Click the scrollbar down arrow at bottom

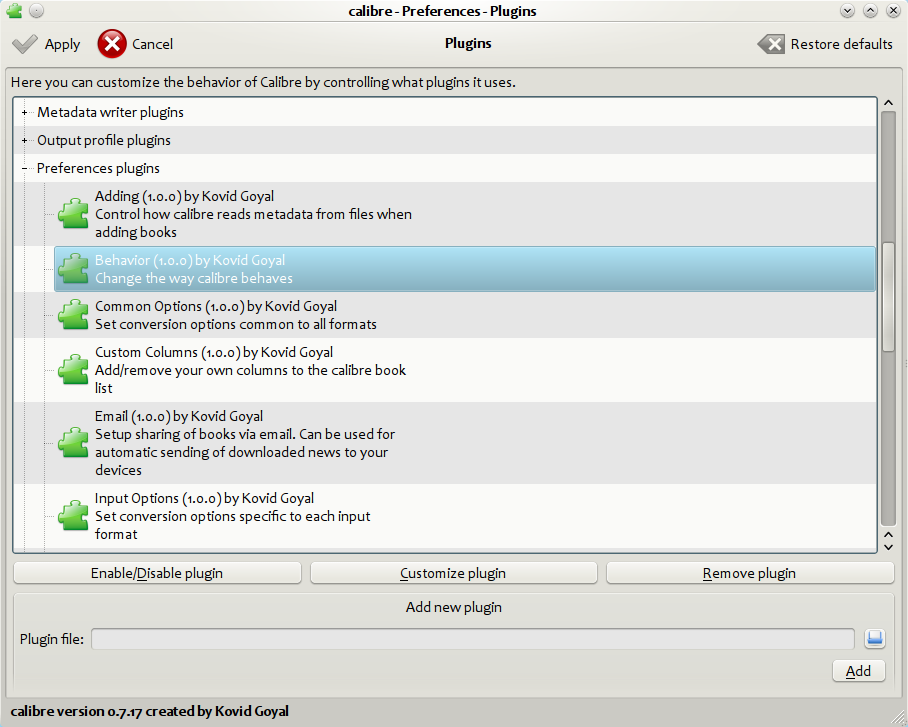888,547
